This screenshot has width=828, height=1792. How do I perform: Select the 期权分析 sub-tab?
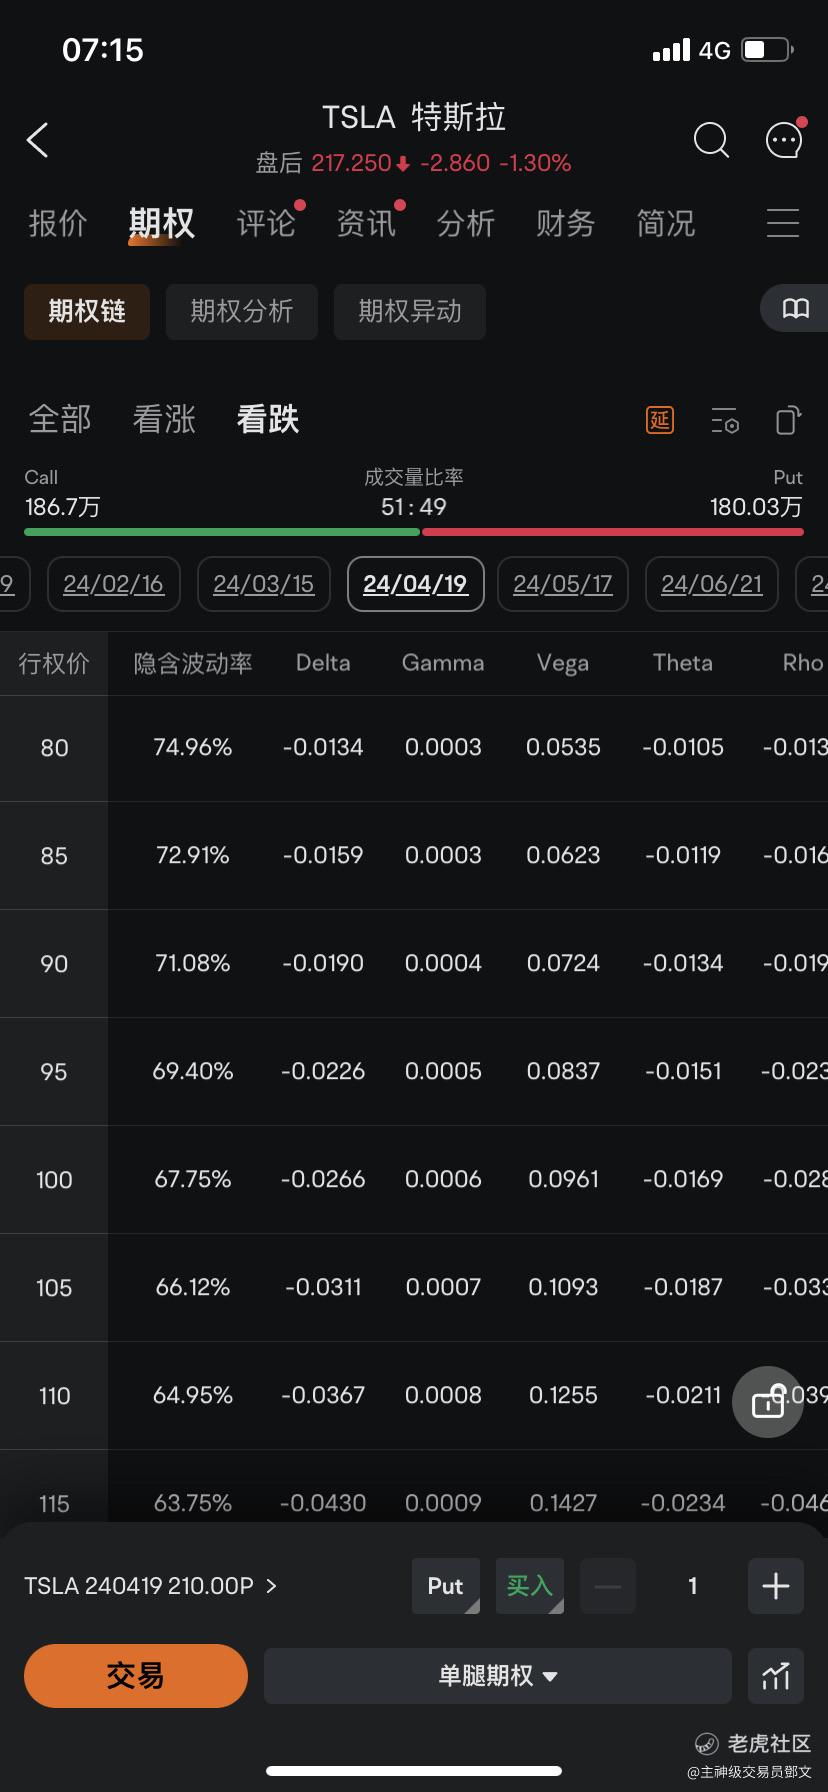[x=242, y=312]
